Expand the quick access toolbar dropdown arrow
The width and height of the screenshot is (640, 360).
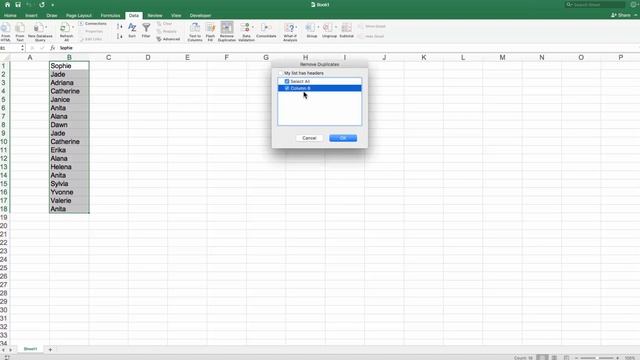tap(53, 5)
